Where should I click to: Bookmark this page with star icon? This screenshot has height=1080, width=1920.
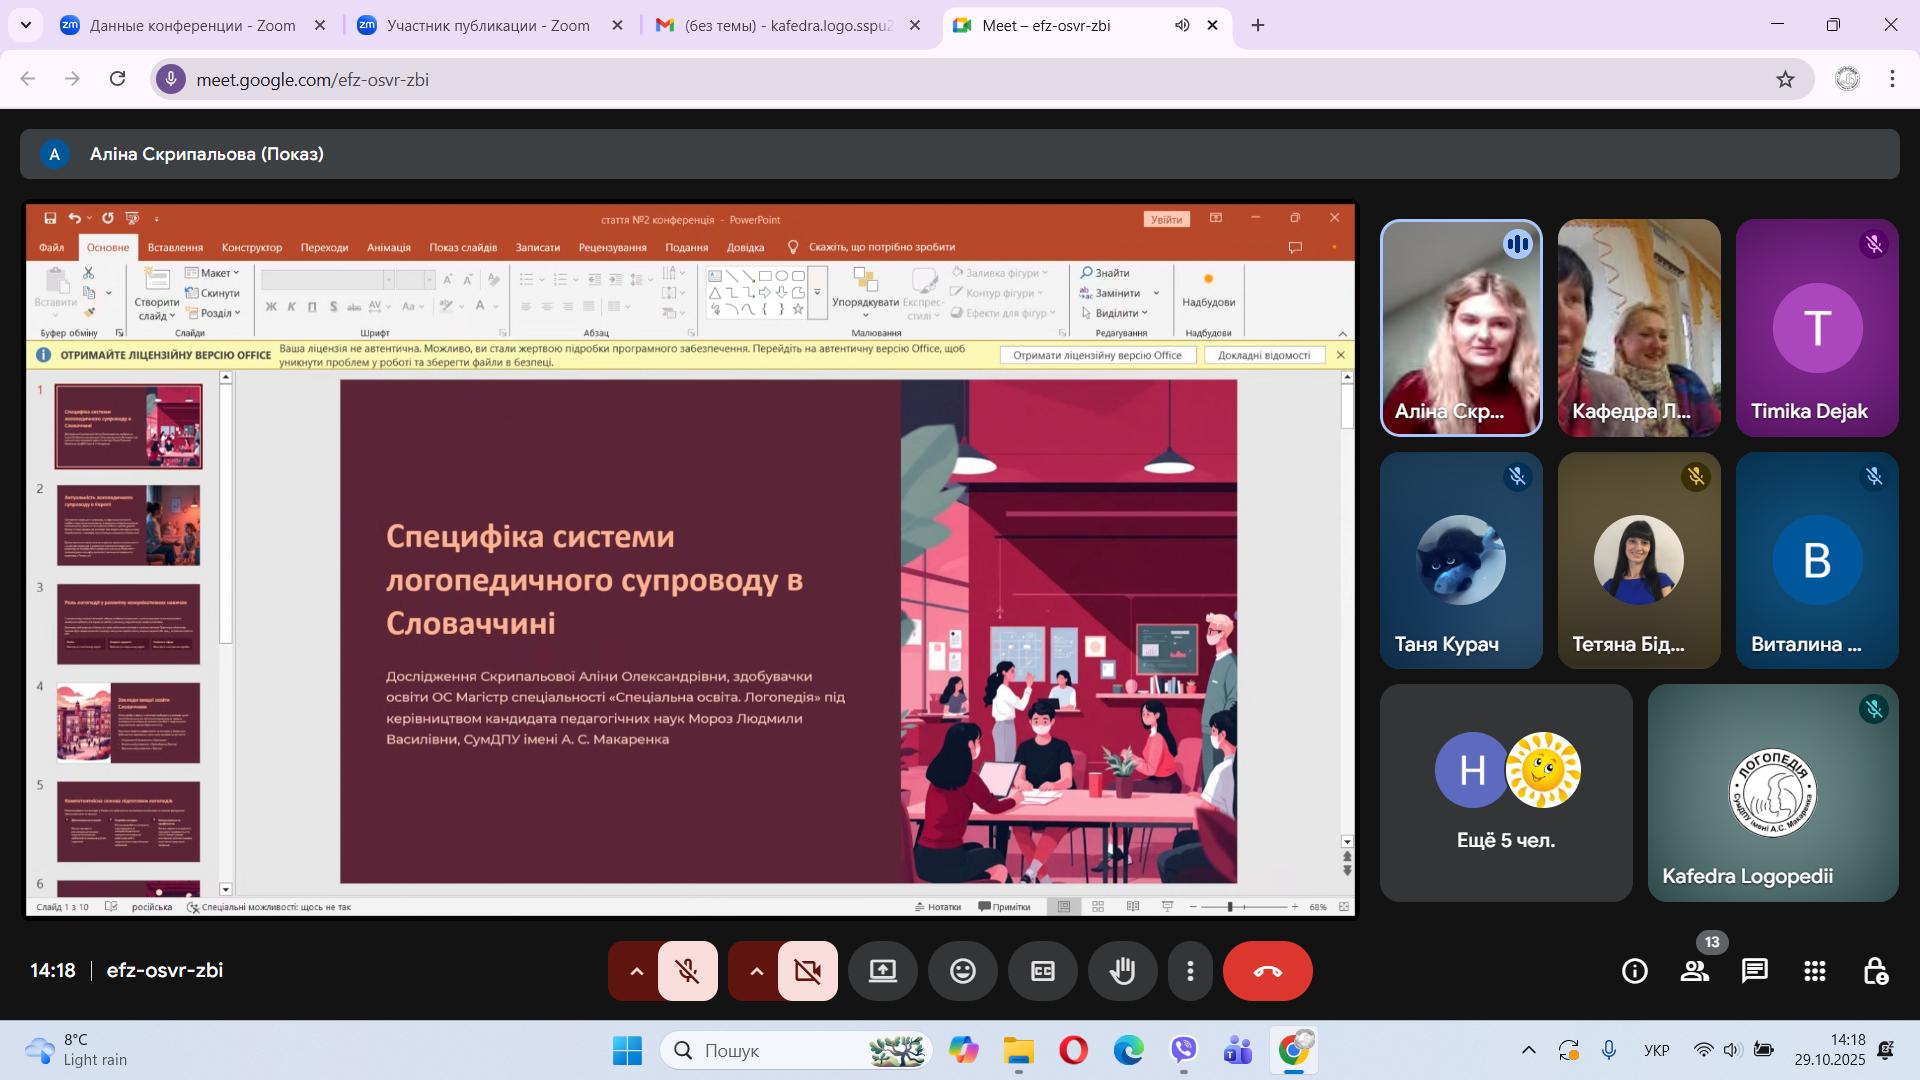[1785, 79]
